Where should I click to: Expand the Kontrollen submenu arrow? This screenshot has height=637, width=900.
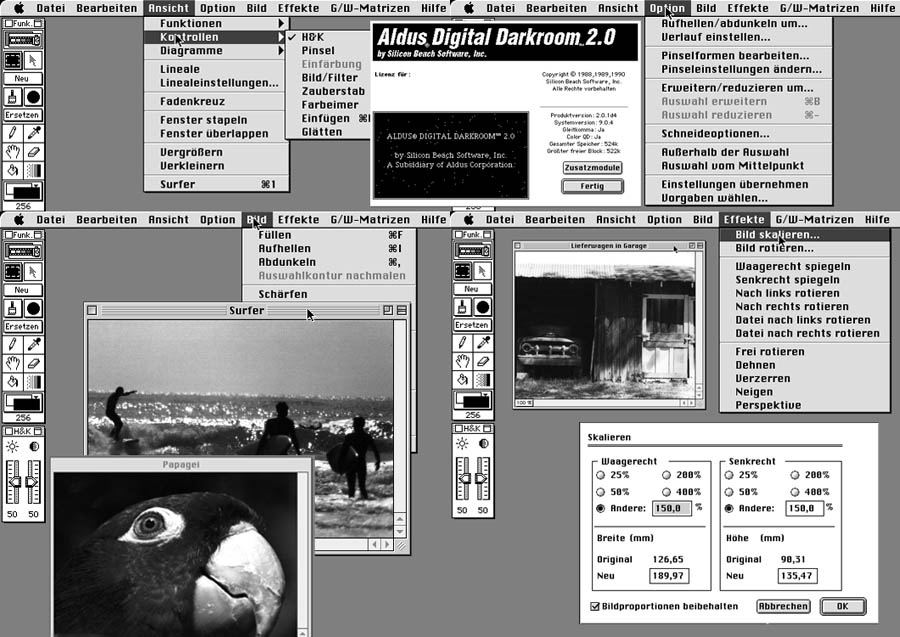[281, 37]
